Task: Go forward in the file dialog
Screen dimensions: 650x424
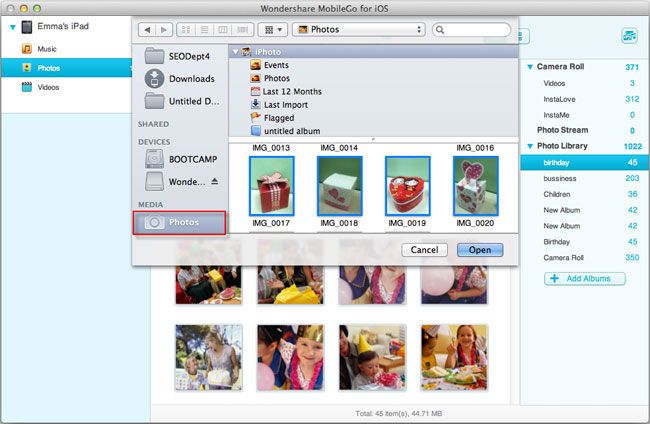Action: (x=164, y=30)
